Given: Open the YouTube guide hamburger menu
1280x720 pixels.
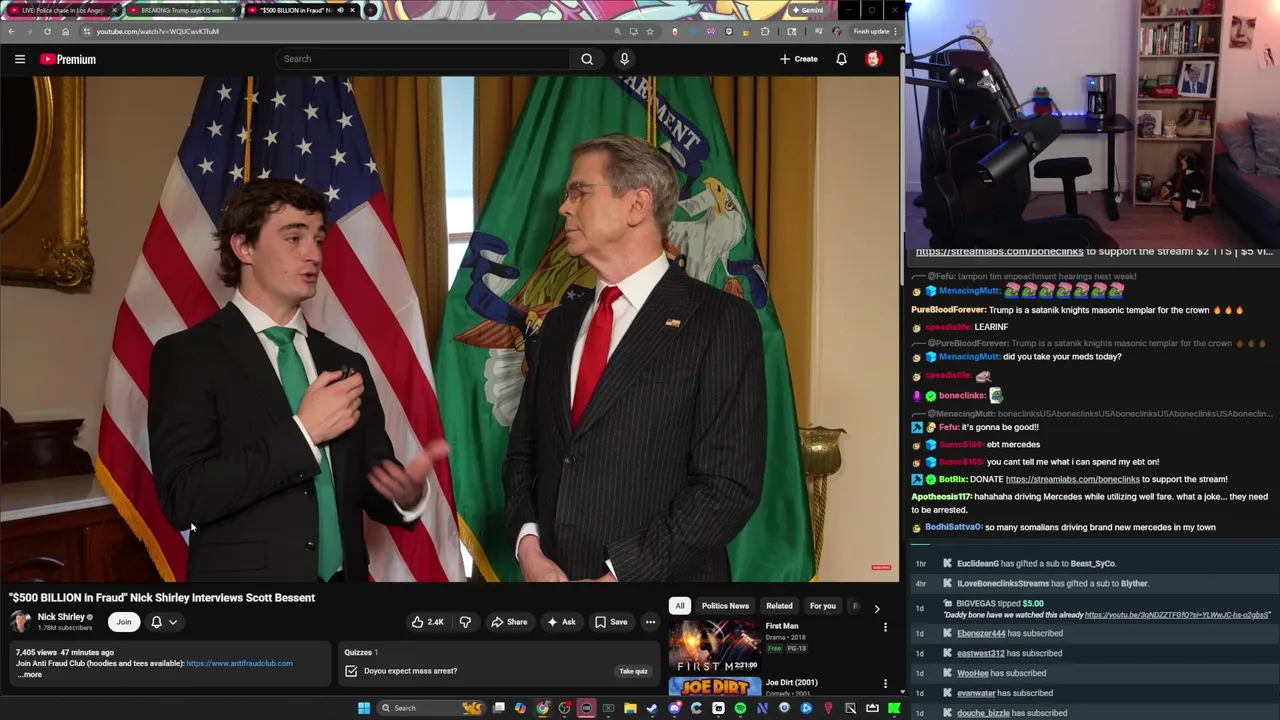Looking at the screenshot, I should [x=19, y=59].
